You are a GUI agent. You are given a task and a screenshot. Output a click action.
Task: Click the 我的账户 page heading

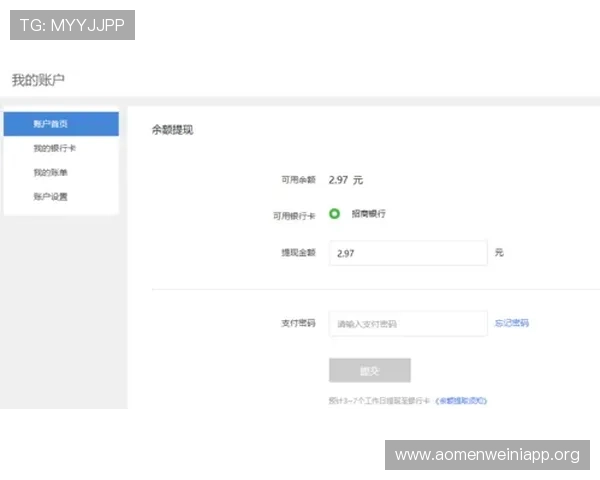38,80
